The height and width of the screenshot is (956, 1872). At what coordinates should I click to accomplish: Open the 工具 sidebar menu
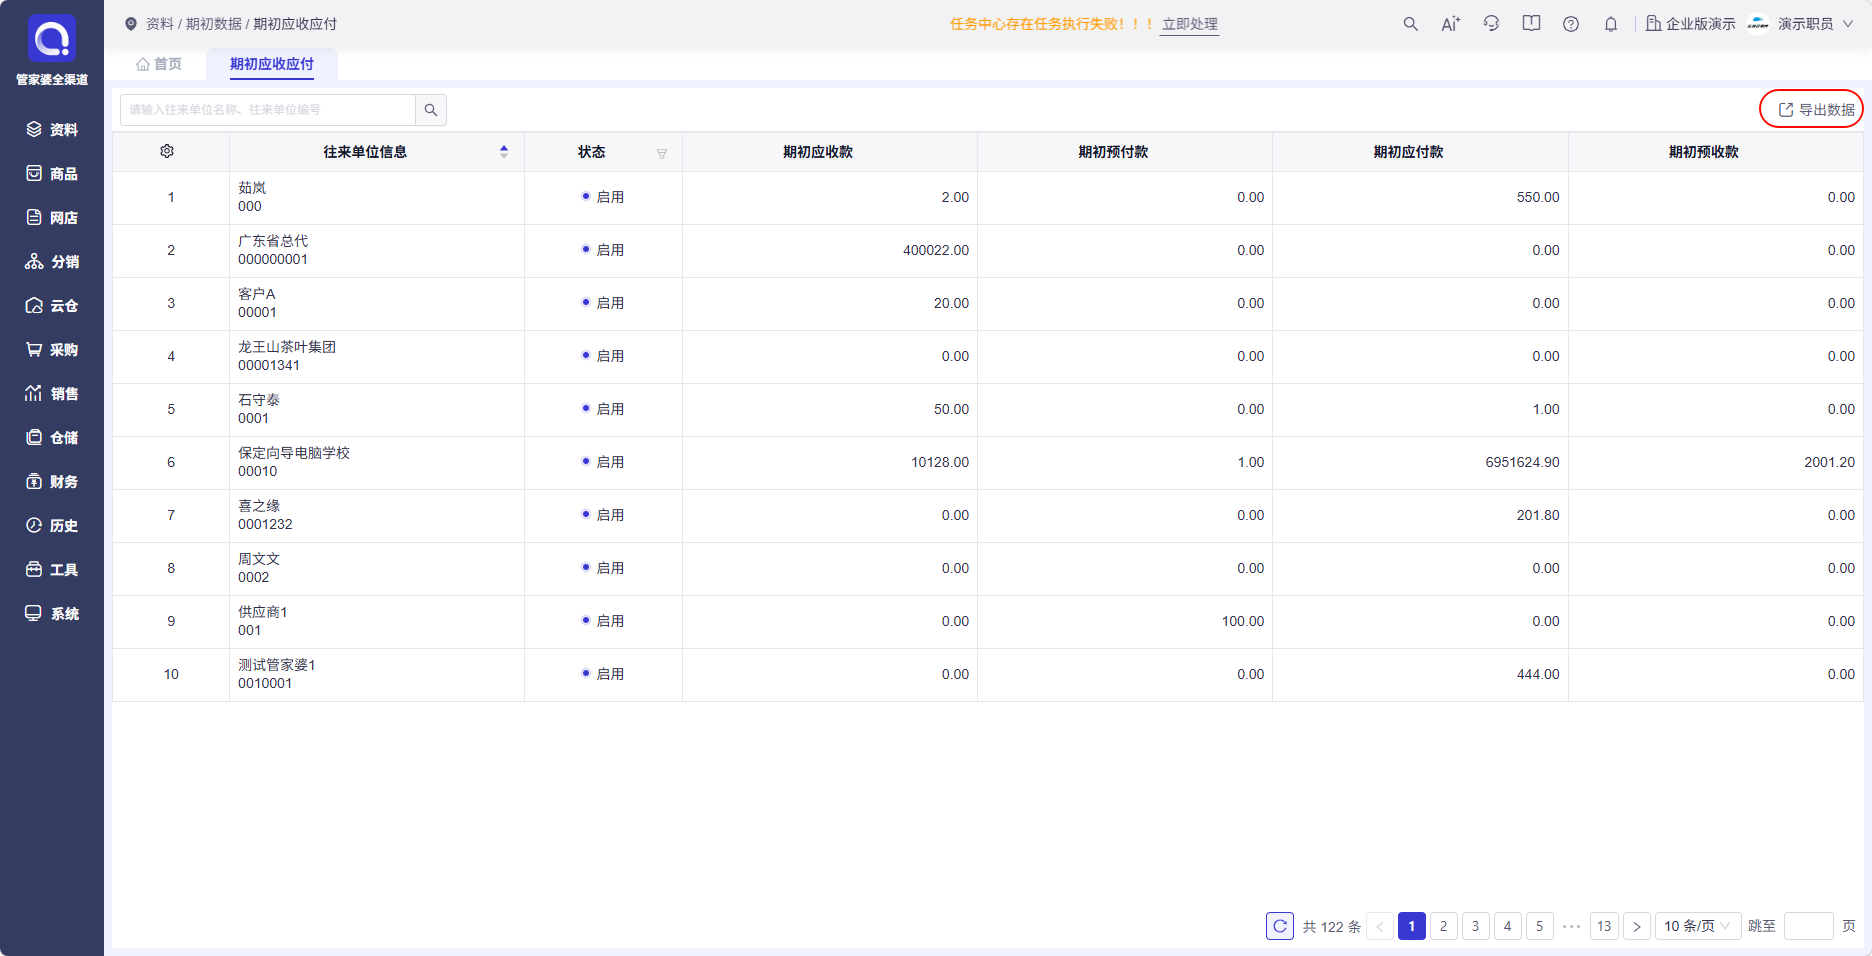click(x=52, y=570)
